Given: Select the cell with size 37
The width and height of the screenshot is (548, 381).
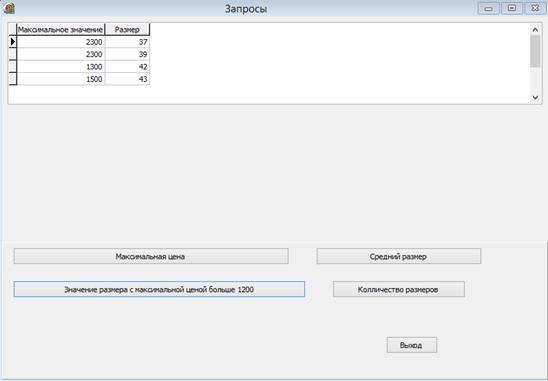Looking at the screenshot, I should (x=127, y=42).
